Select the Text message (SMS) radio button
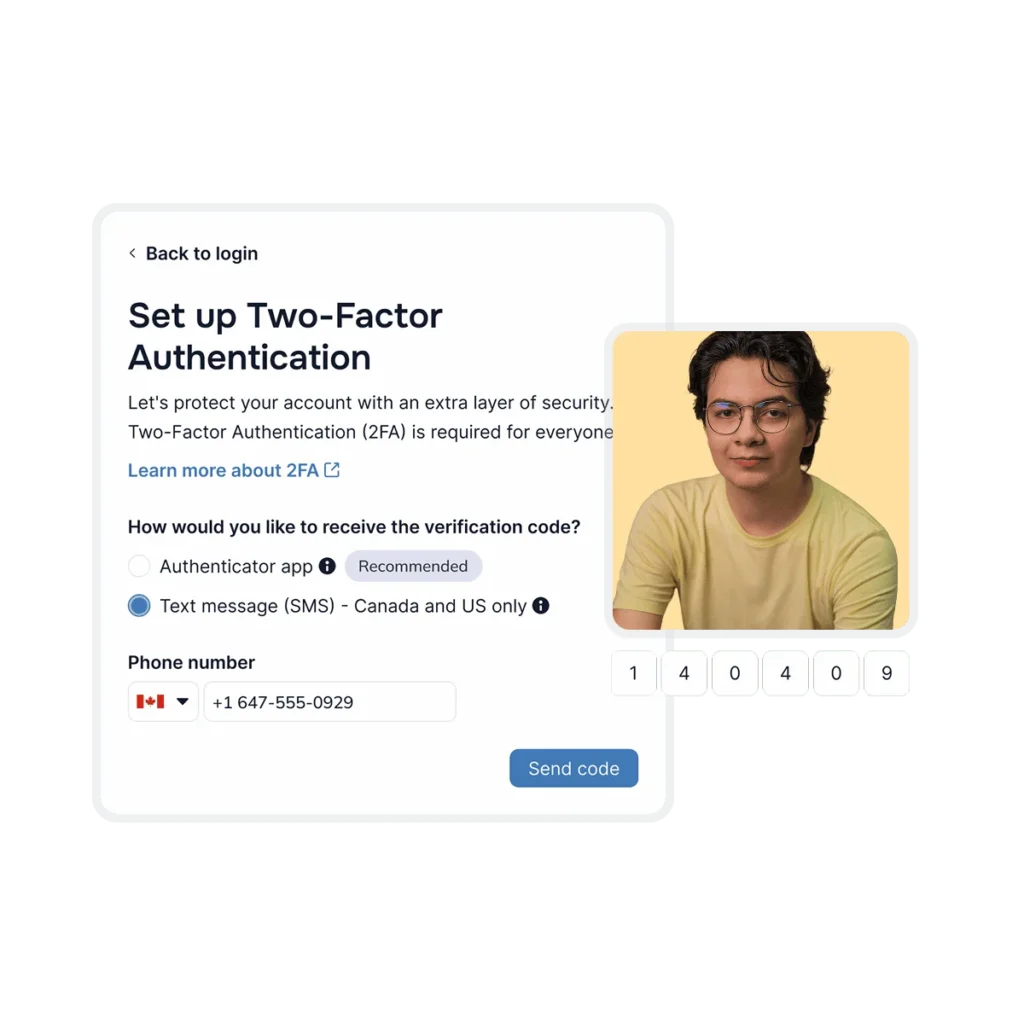This screenshot has height=1024, width=1024. click(139, 606)
